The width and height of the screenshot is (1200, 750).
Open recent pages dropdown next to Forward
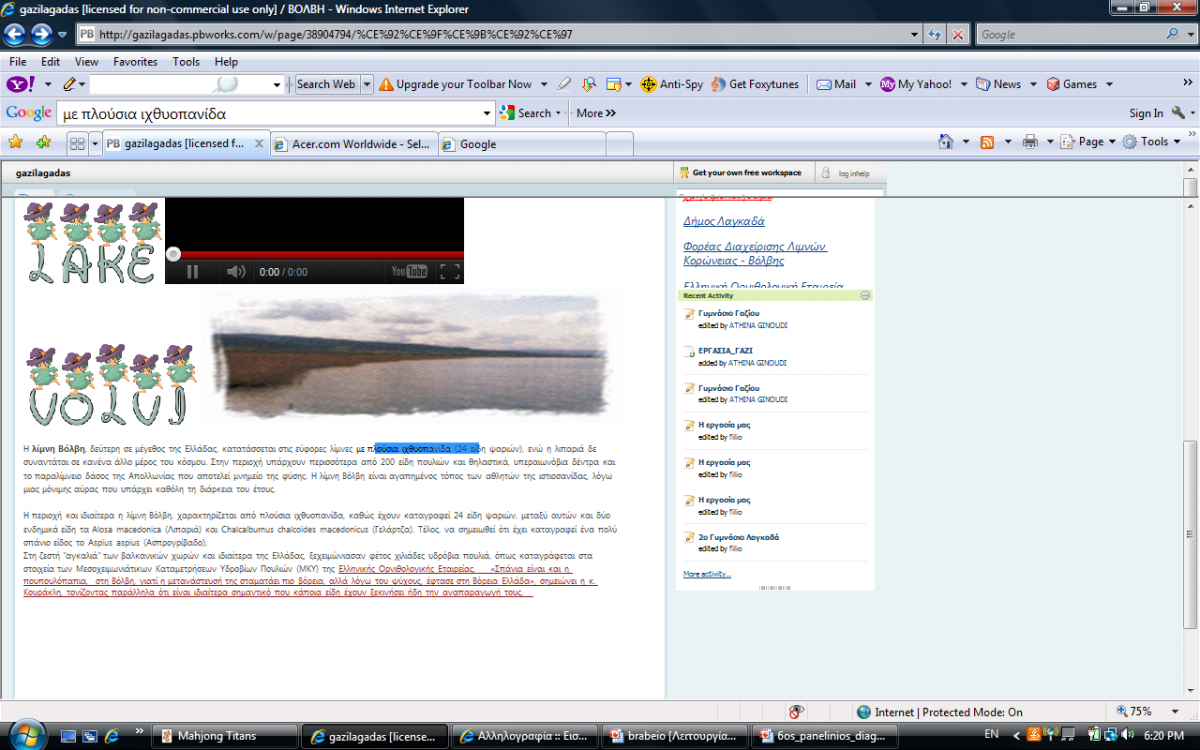click(62, 35)
